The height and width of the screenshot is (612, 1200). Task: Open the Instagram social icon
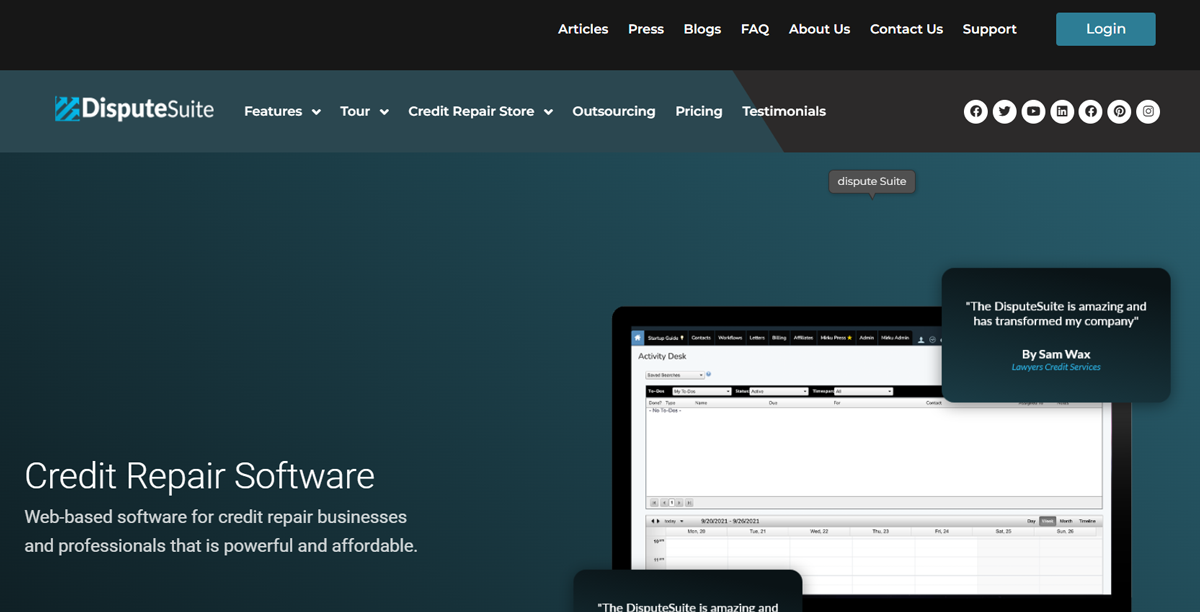[x=1149, y=111]
